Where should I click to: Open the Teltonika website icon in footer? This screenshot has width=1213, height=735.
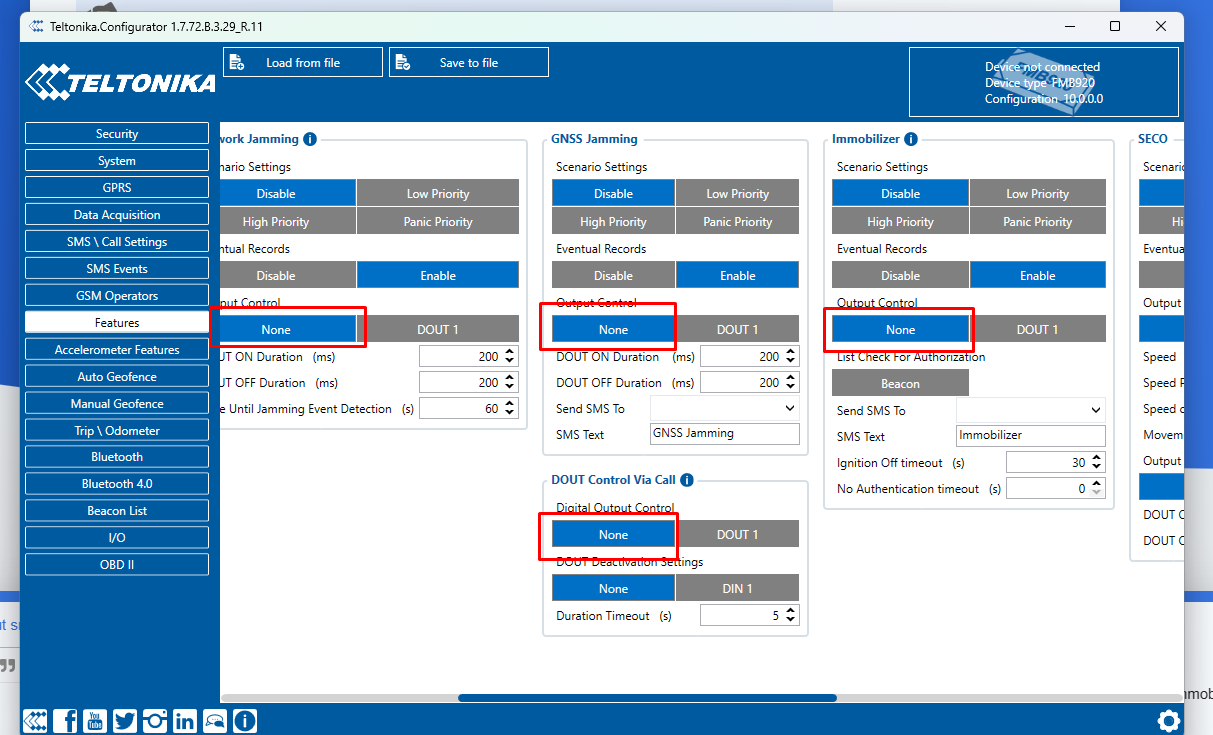point(35,720)
